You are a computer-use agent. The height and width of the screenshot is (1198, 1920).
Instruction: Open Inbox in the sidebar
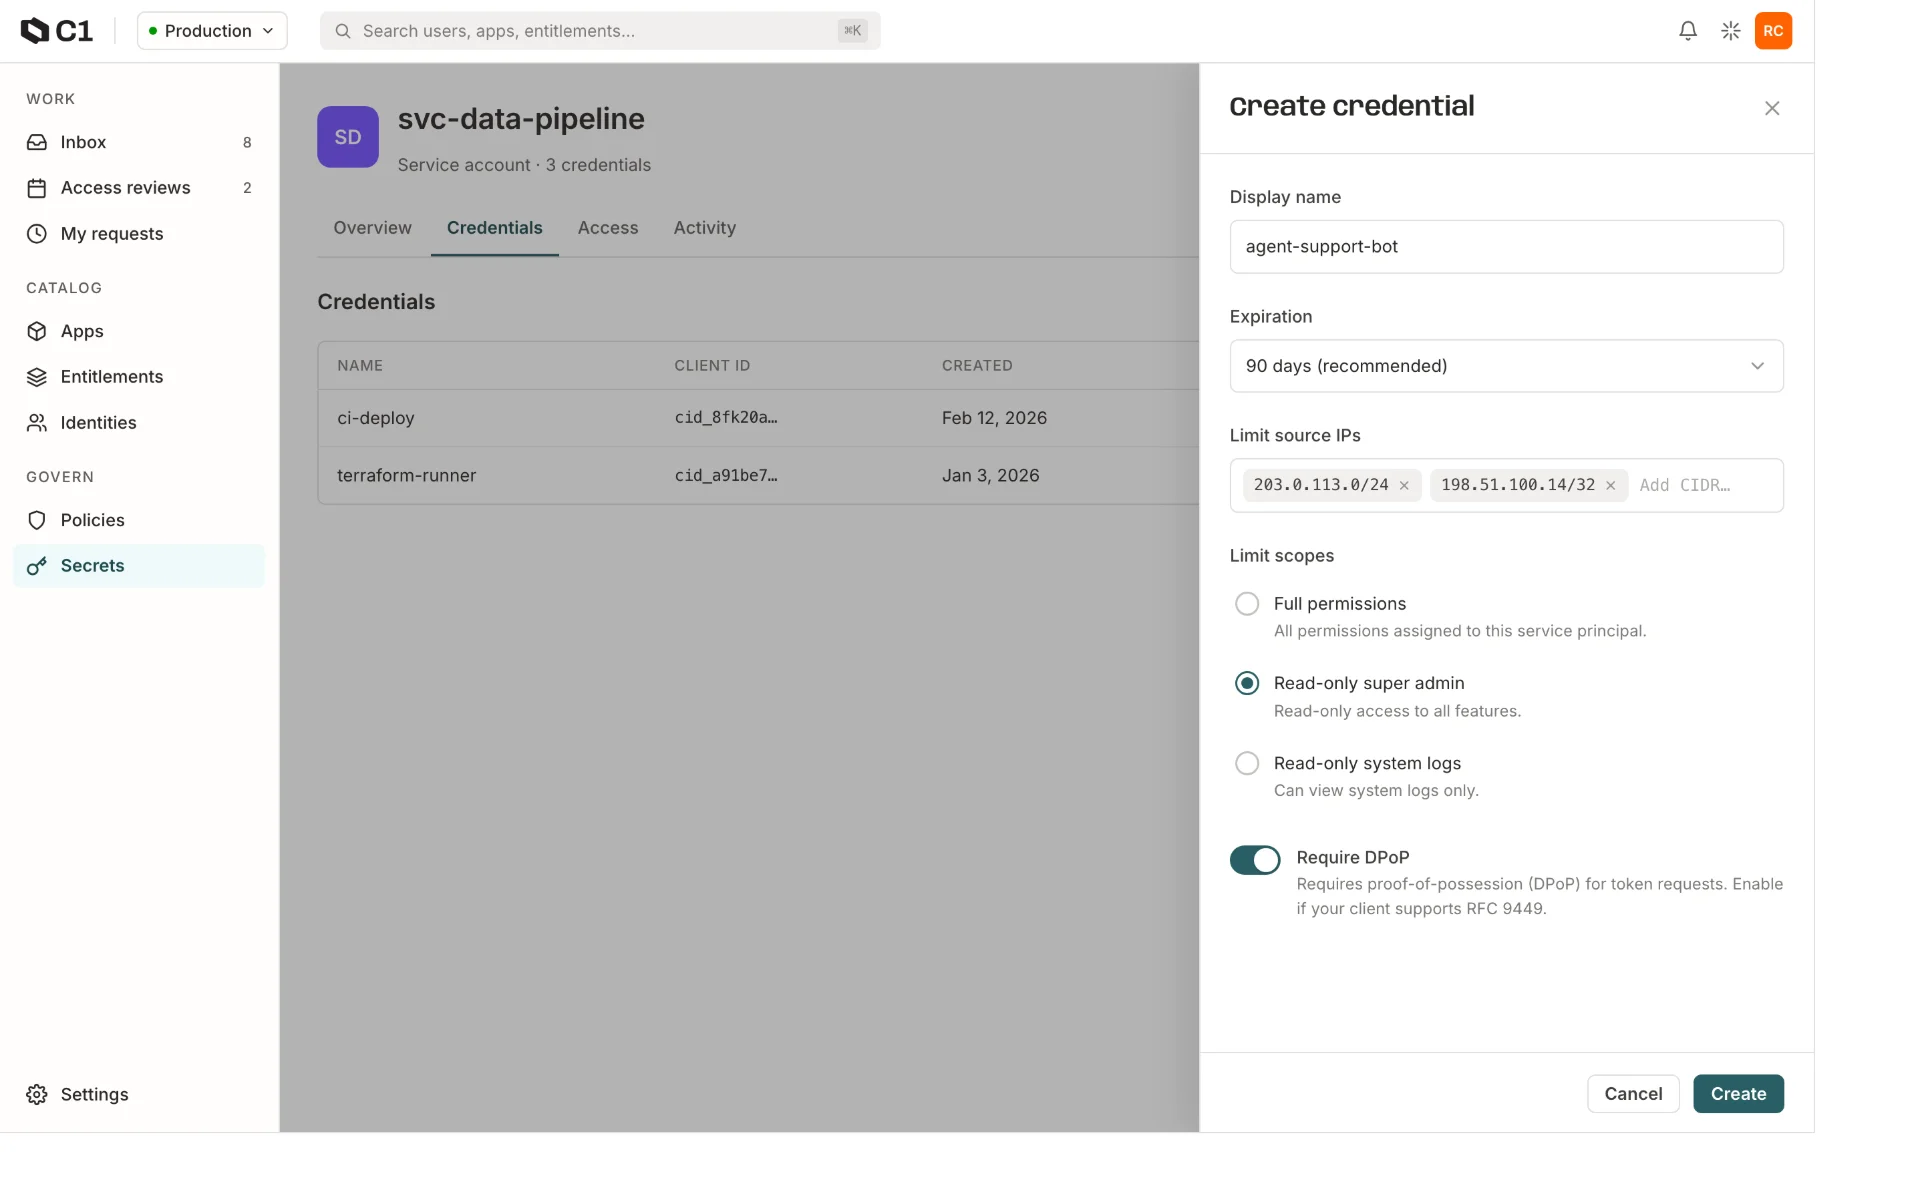coord(139,142)
